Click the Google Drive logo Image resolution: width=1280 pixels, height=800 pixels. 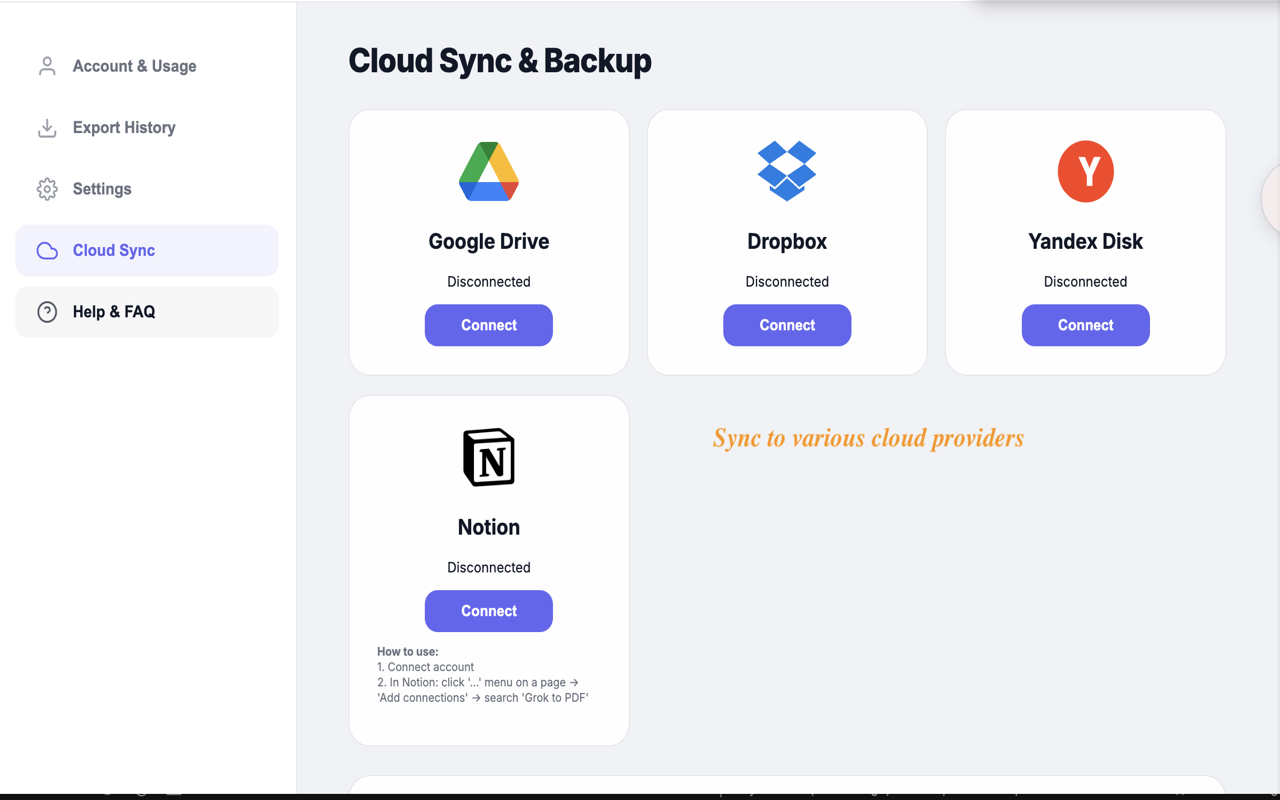(x=489, y=172)
